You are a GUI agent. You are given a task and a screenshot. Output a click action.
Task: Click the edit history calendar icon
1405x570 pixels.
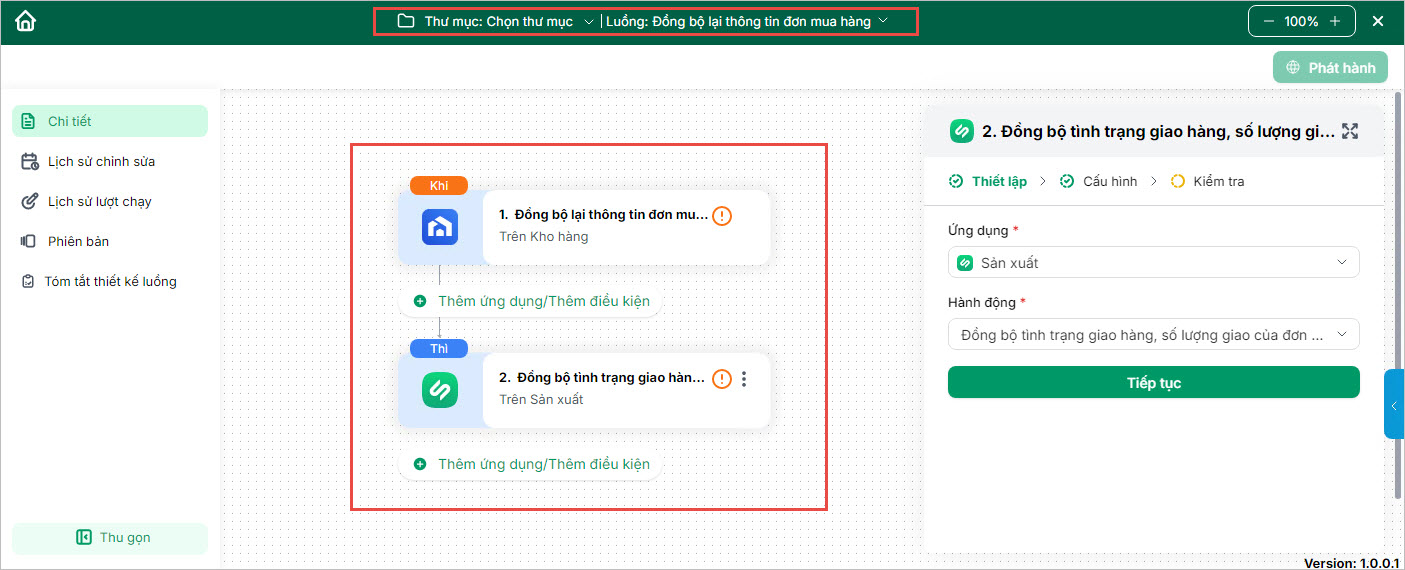point(29,161)
